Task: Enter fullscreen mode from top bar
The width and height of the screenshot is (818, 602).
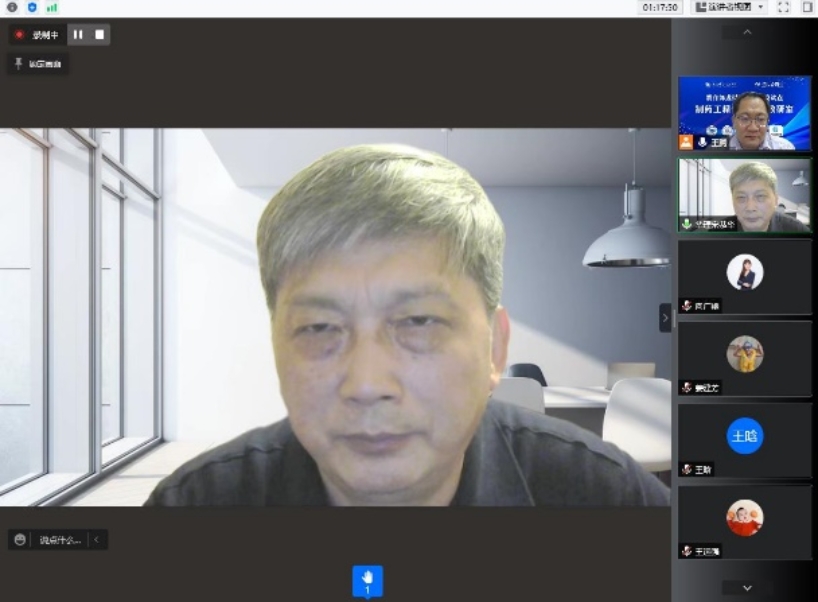Action: pyautogui.click(x=783, y=7)
